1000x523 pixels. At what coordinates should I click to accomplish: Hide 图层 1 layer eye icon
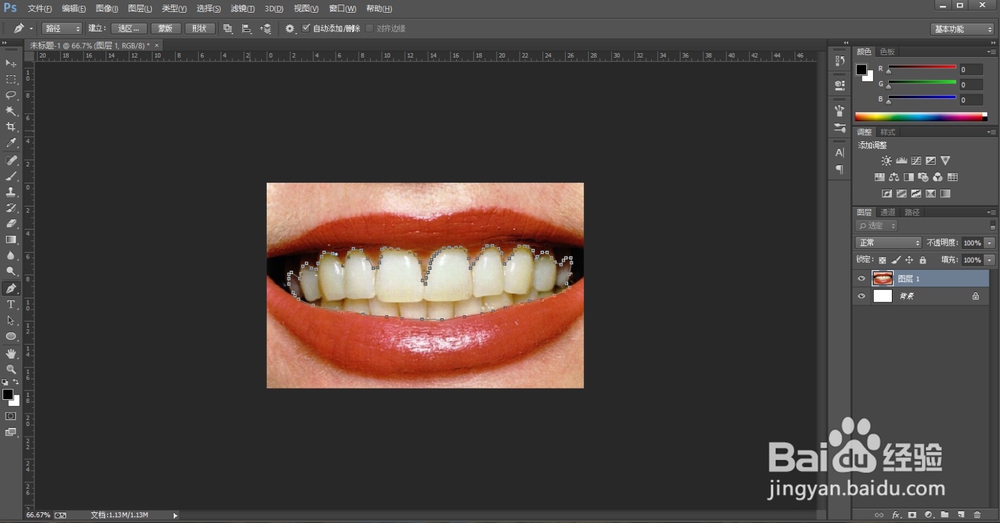click(x=862, y=279)
